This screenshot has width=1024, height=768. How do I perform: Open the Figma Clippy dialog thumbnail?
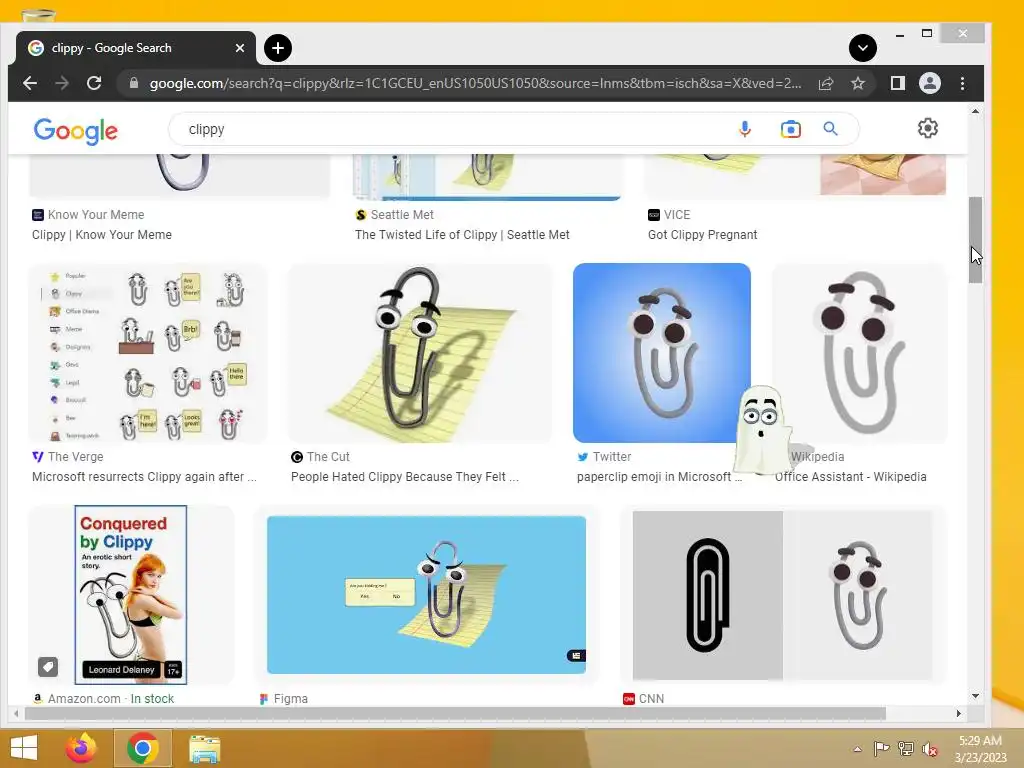pyautogui.click(x=426, y=594)
